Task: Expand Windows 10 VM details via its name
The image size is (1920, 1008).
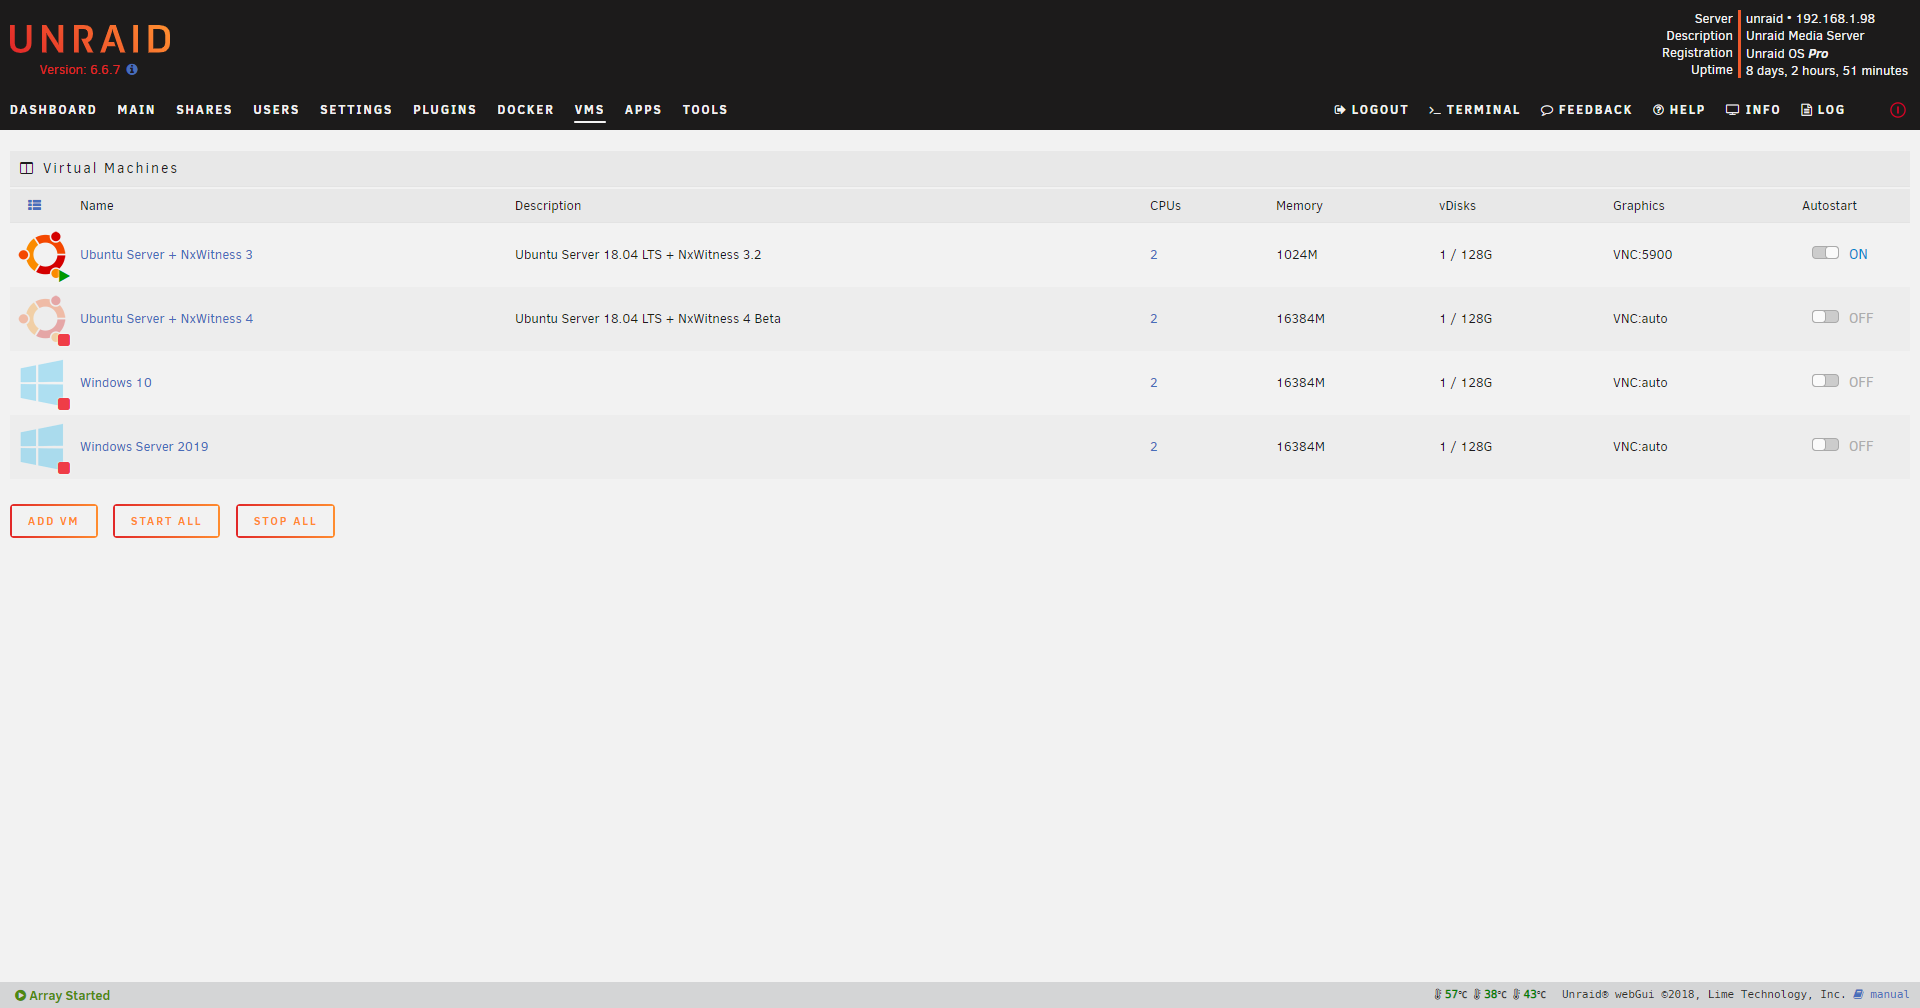Action: tap(116, 383)
